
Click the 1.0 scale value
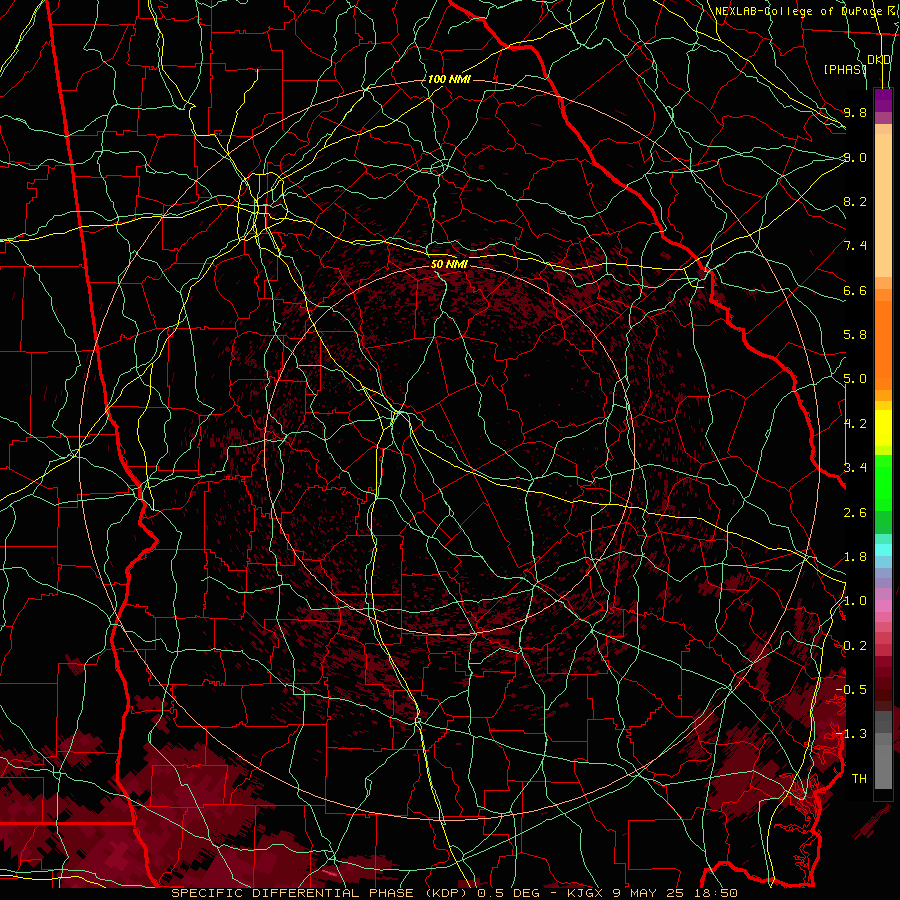(x=855, y=601)
